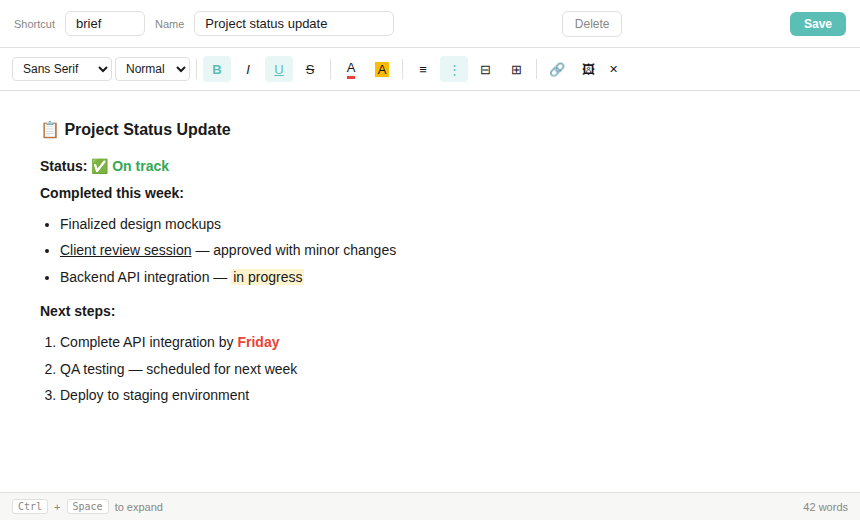Click the boxed plus indent icon

click(516, 69)
